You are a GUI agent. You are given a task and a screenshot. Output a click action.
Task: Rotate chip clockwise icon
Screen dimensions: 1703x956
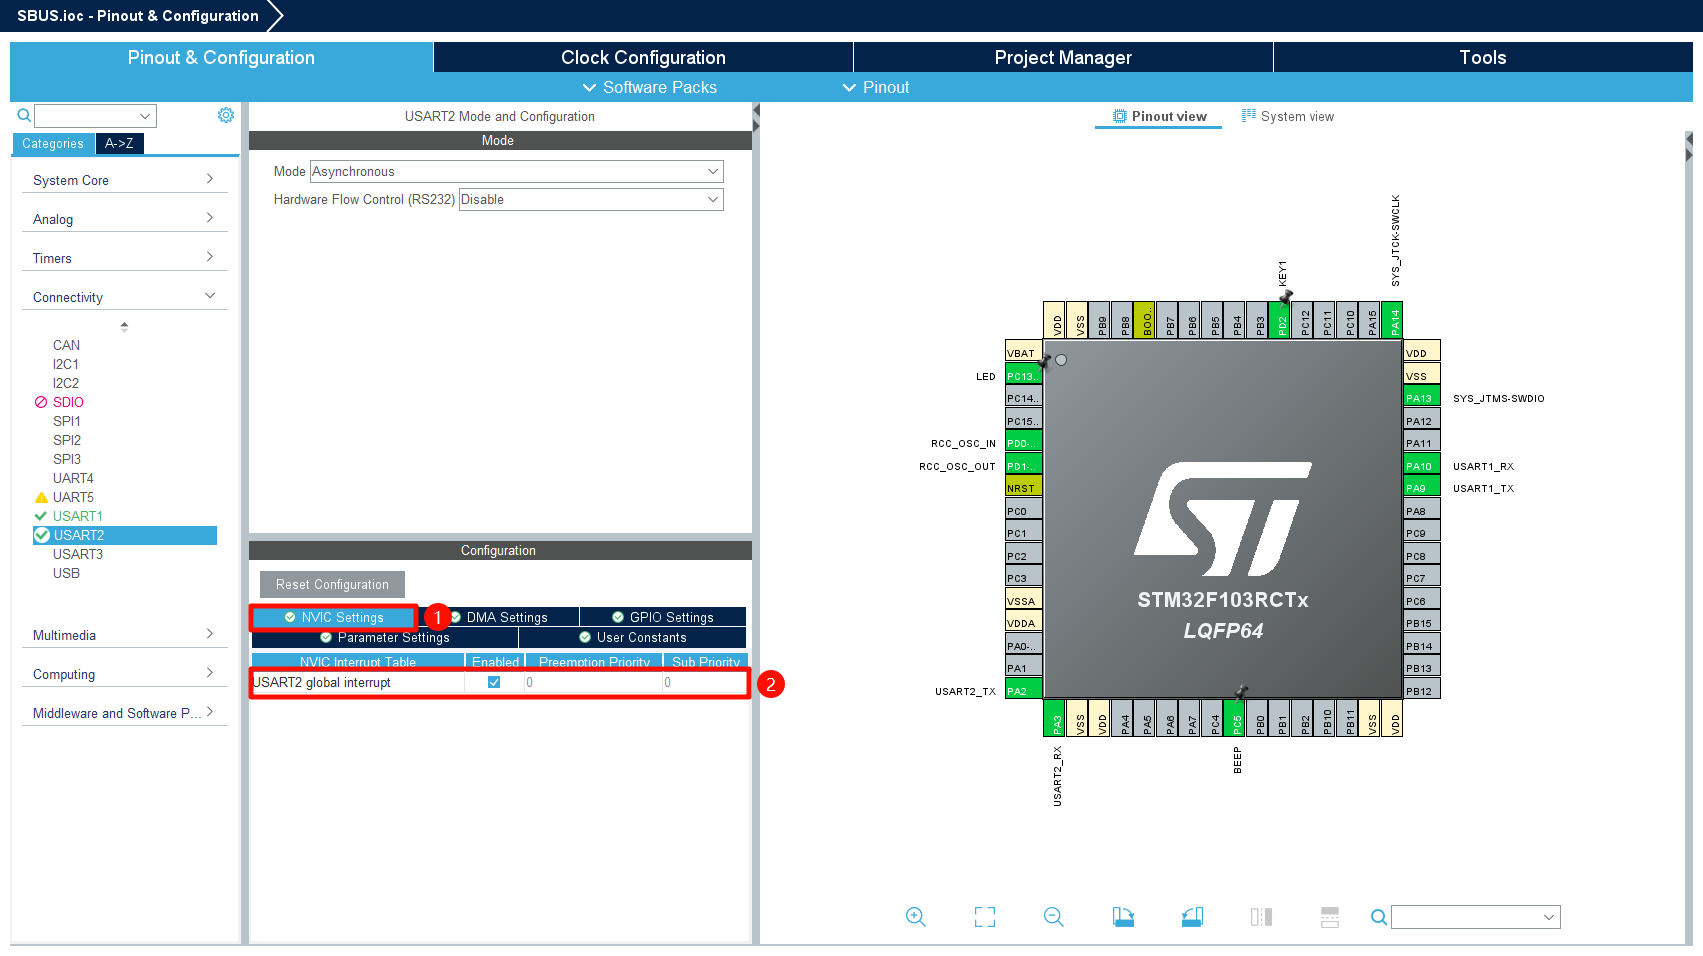point(1123,917)
